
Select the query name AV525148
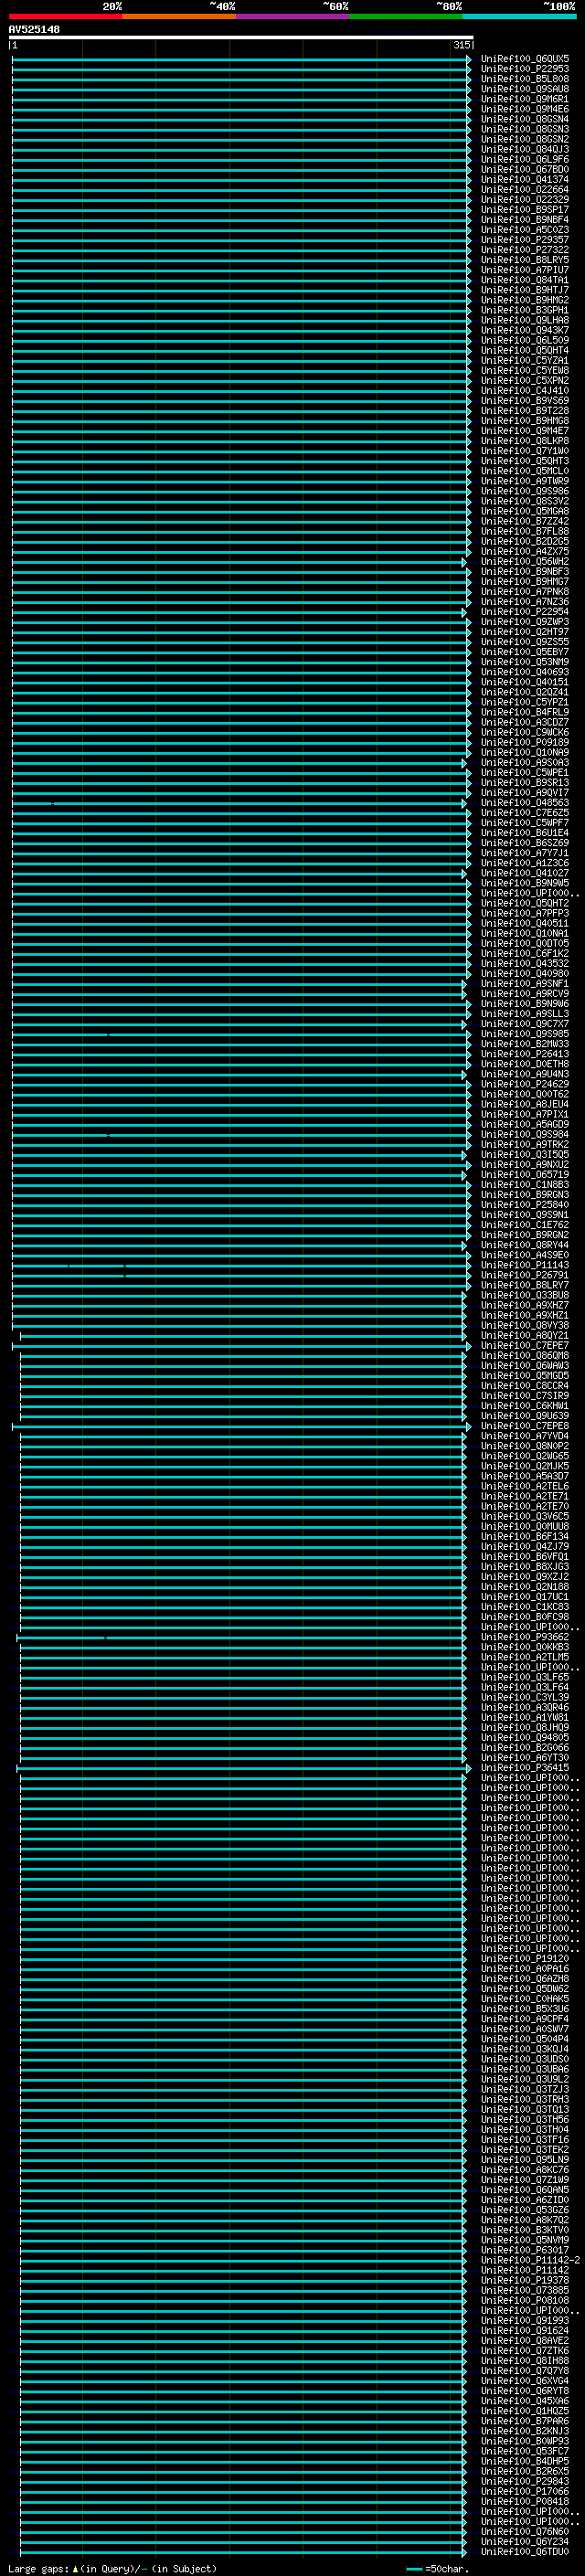click(x=34, y=30)
